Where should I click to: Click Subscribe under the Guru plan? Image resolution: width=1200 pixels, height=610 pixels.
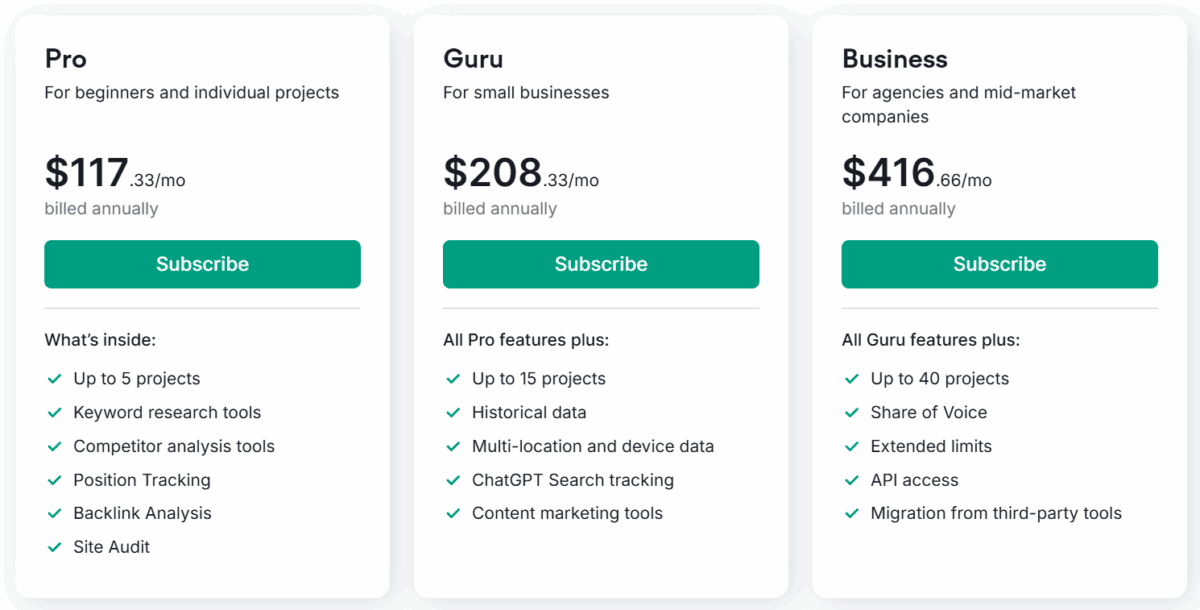point(601,264)
